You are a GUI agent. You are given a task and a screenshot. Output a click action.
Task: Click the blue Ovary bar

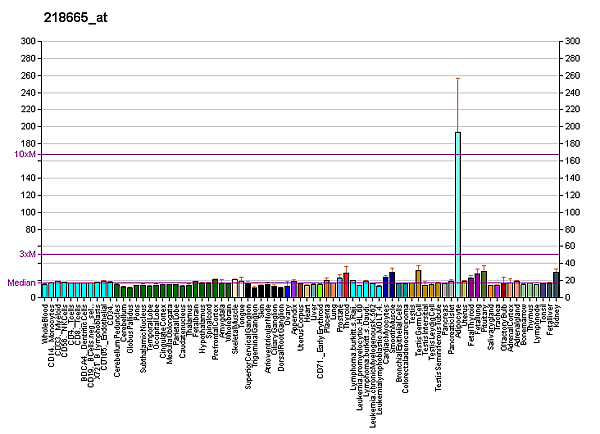pyautogui.click(x=287, y=292)
